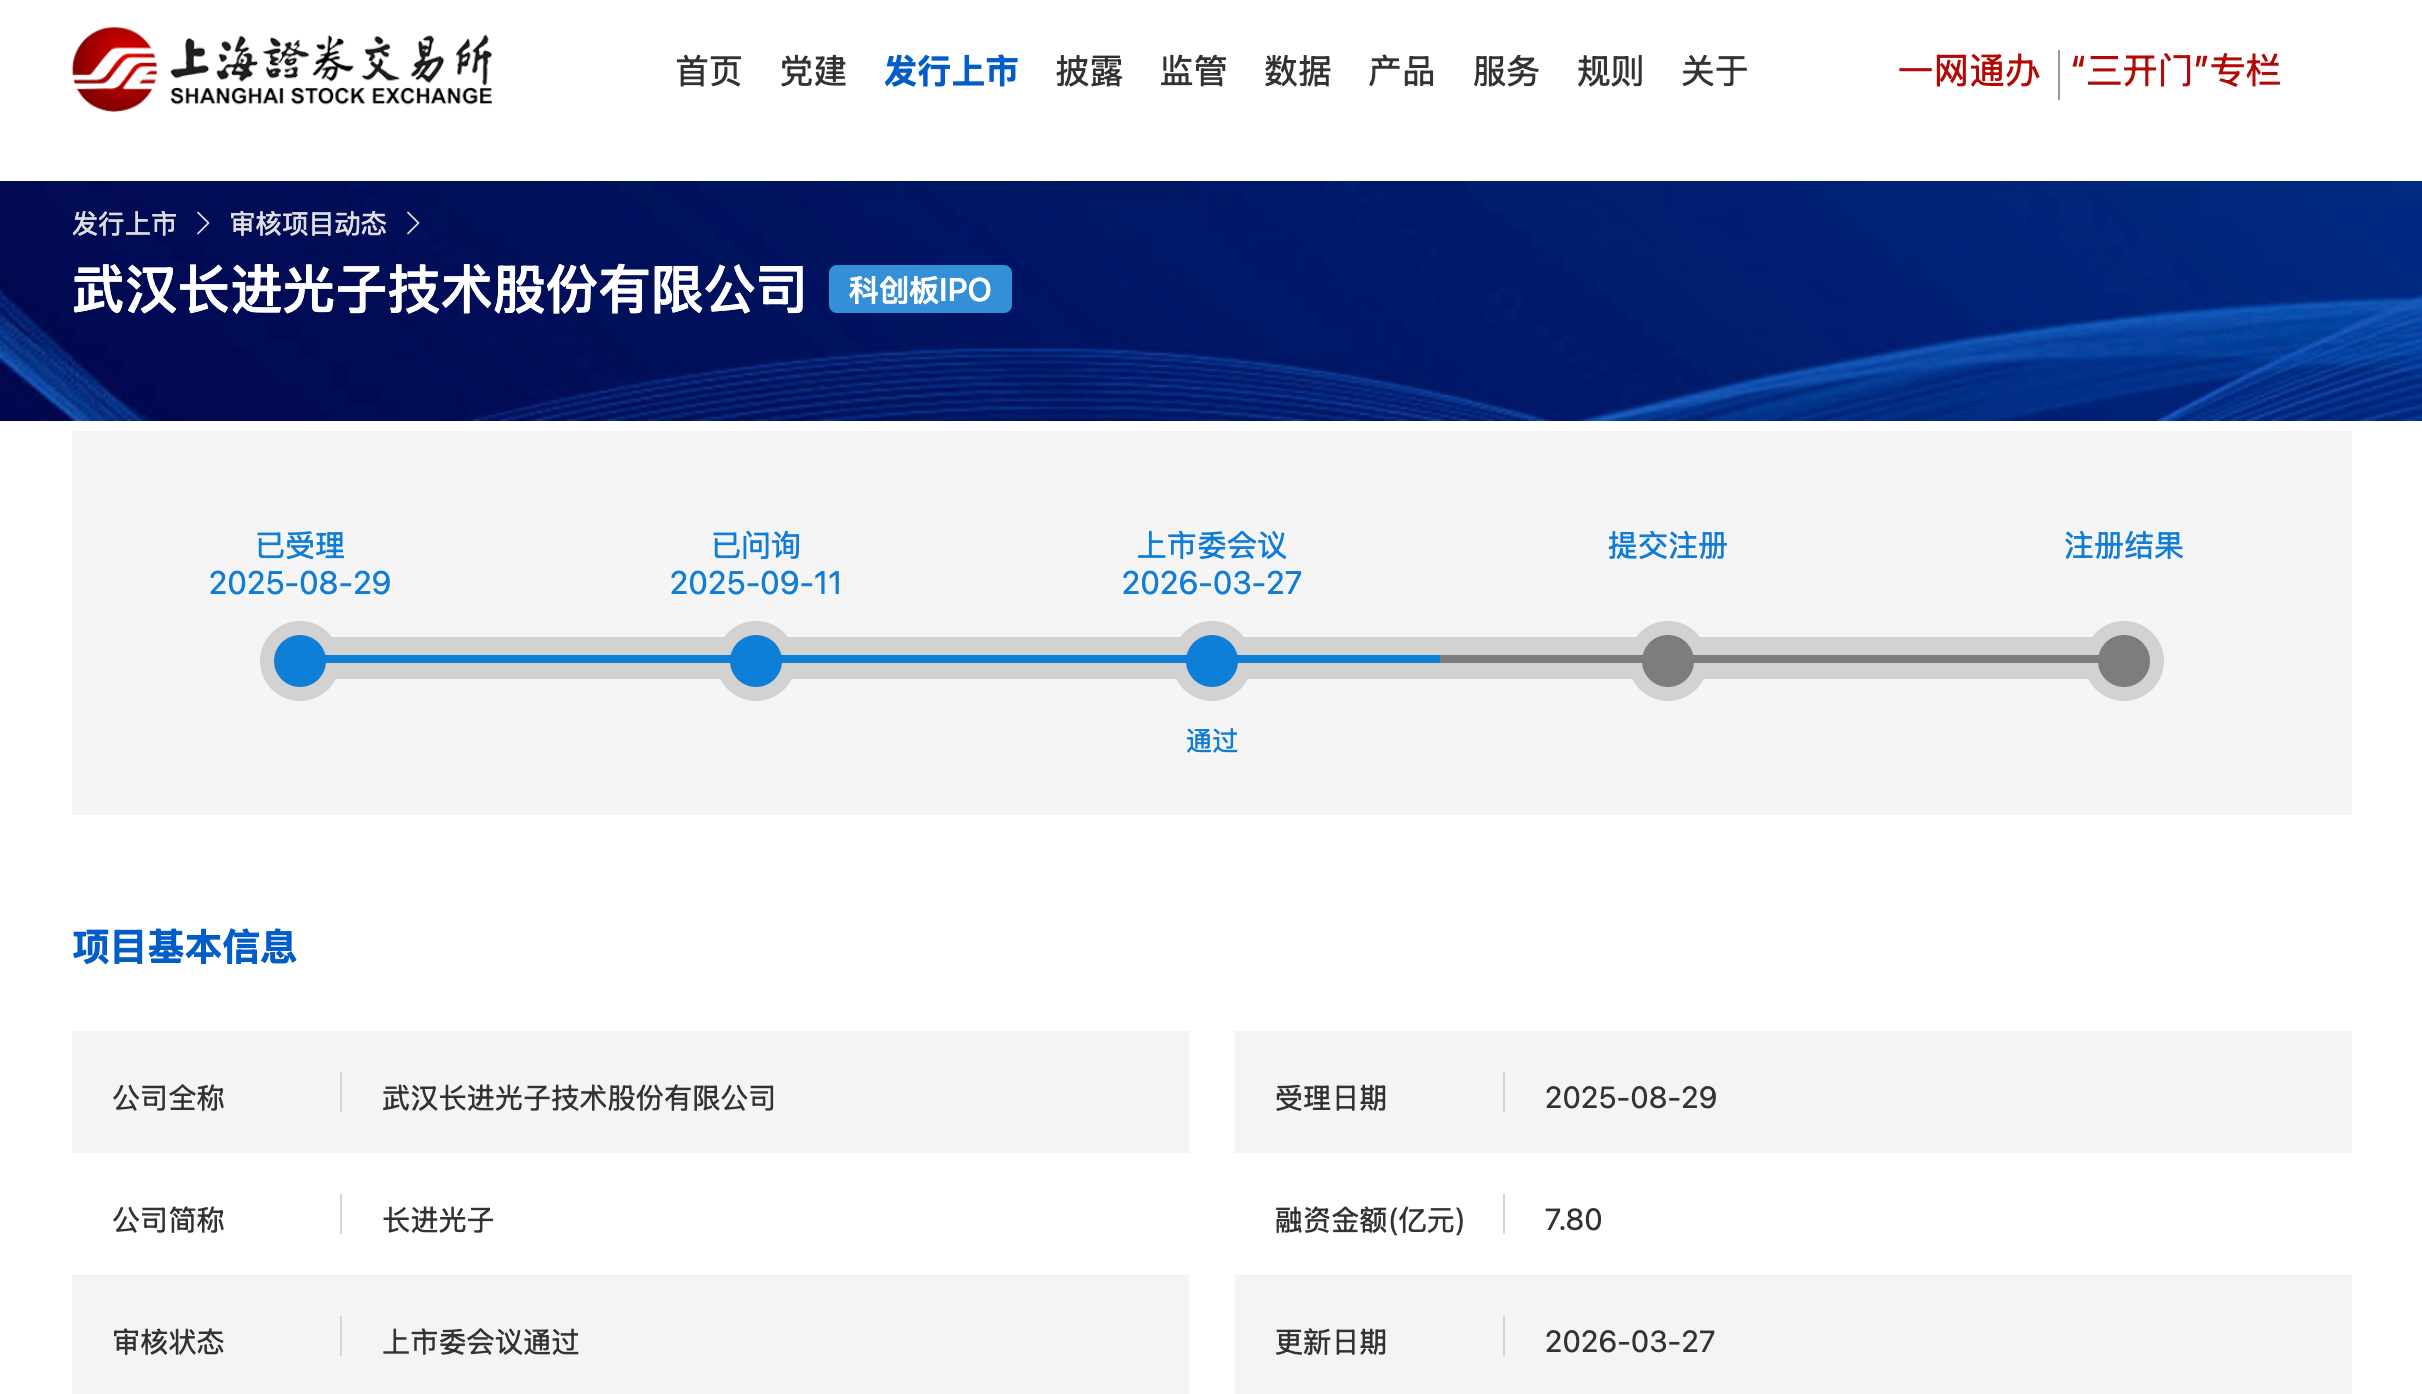Click the gray 提交注册 timeline dot

(x=1667, y=661)
